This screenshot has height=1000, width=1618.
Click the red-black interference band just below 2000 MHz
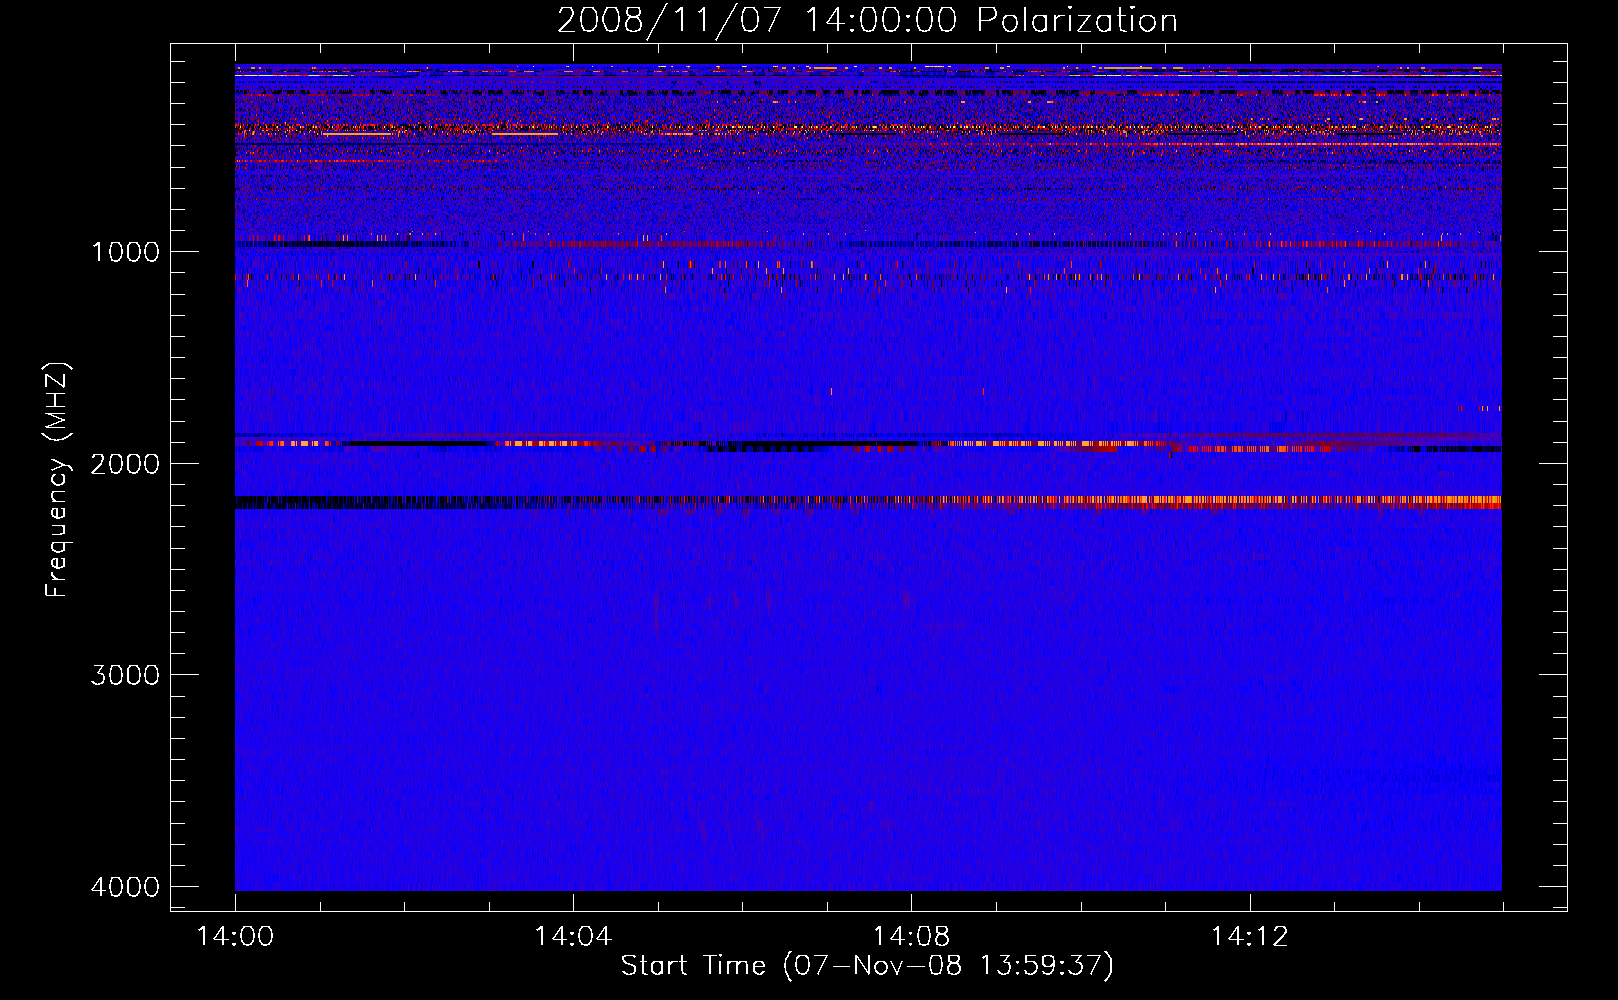868,445
